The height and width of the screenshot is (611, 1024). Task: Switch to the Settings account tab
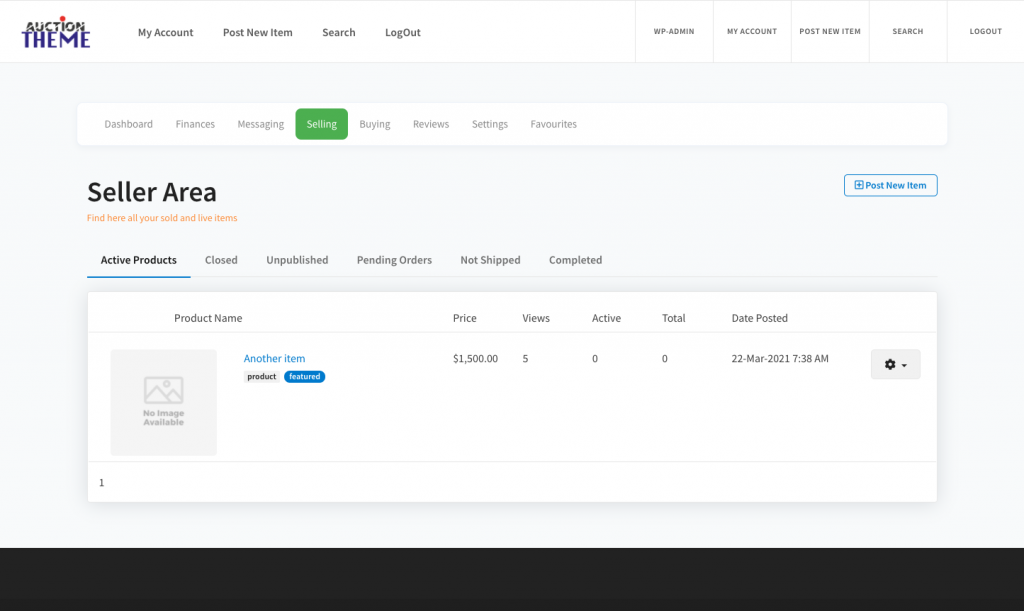click(490, 124)
